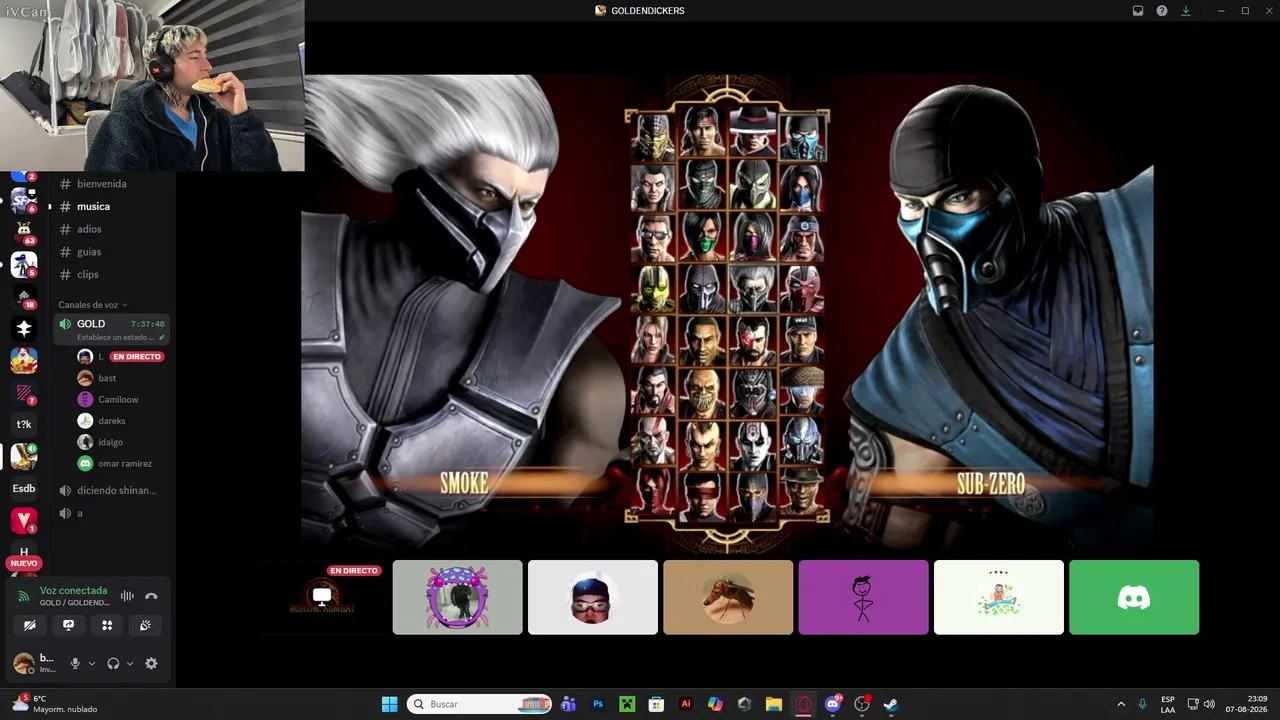Viewport: 1280px width, 720px height.
Task: Select the green Discord logo participant tile
Action: pyautogui.click(x=1134, y=597)
